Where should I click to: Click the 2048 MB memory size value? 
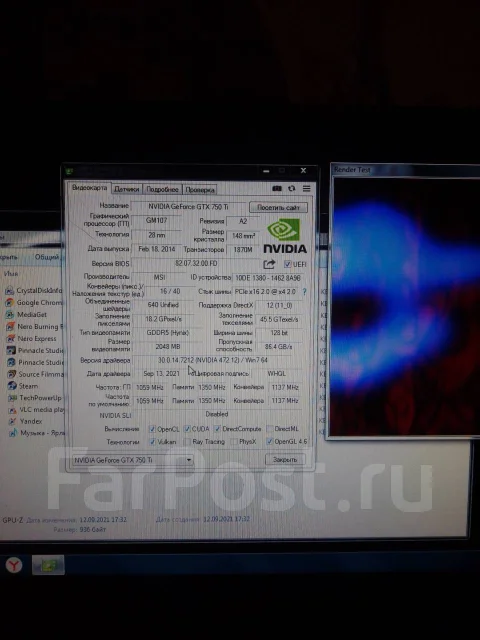[168, 347]
